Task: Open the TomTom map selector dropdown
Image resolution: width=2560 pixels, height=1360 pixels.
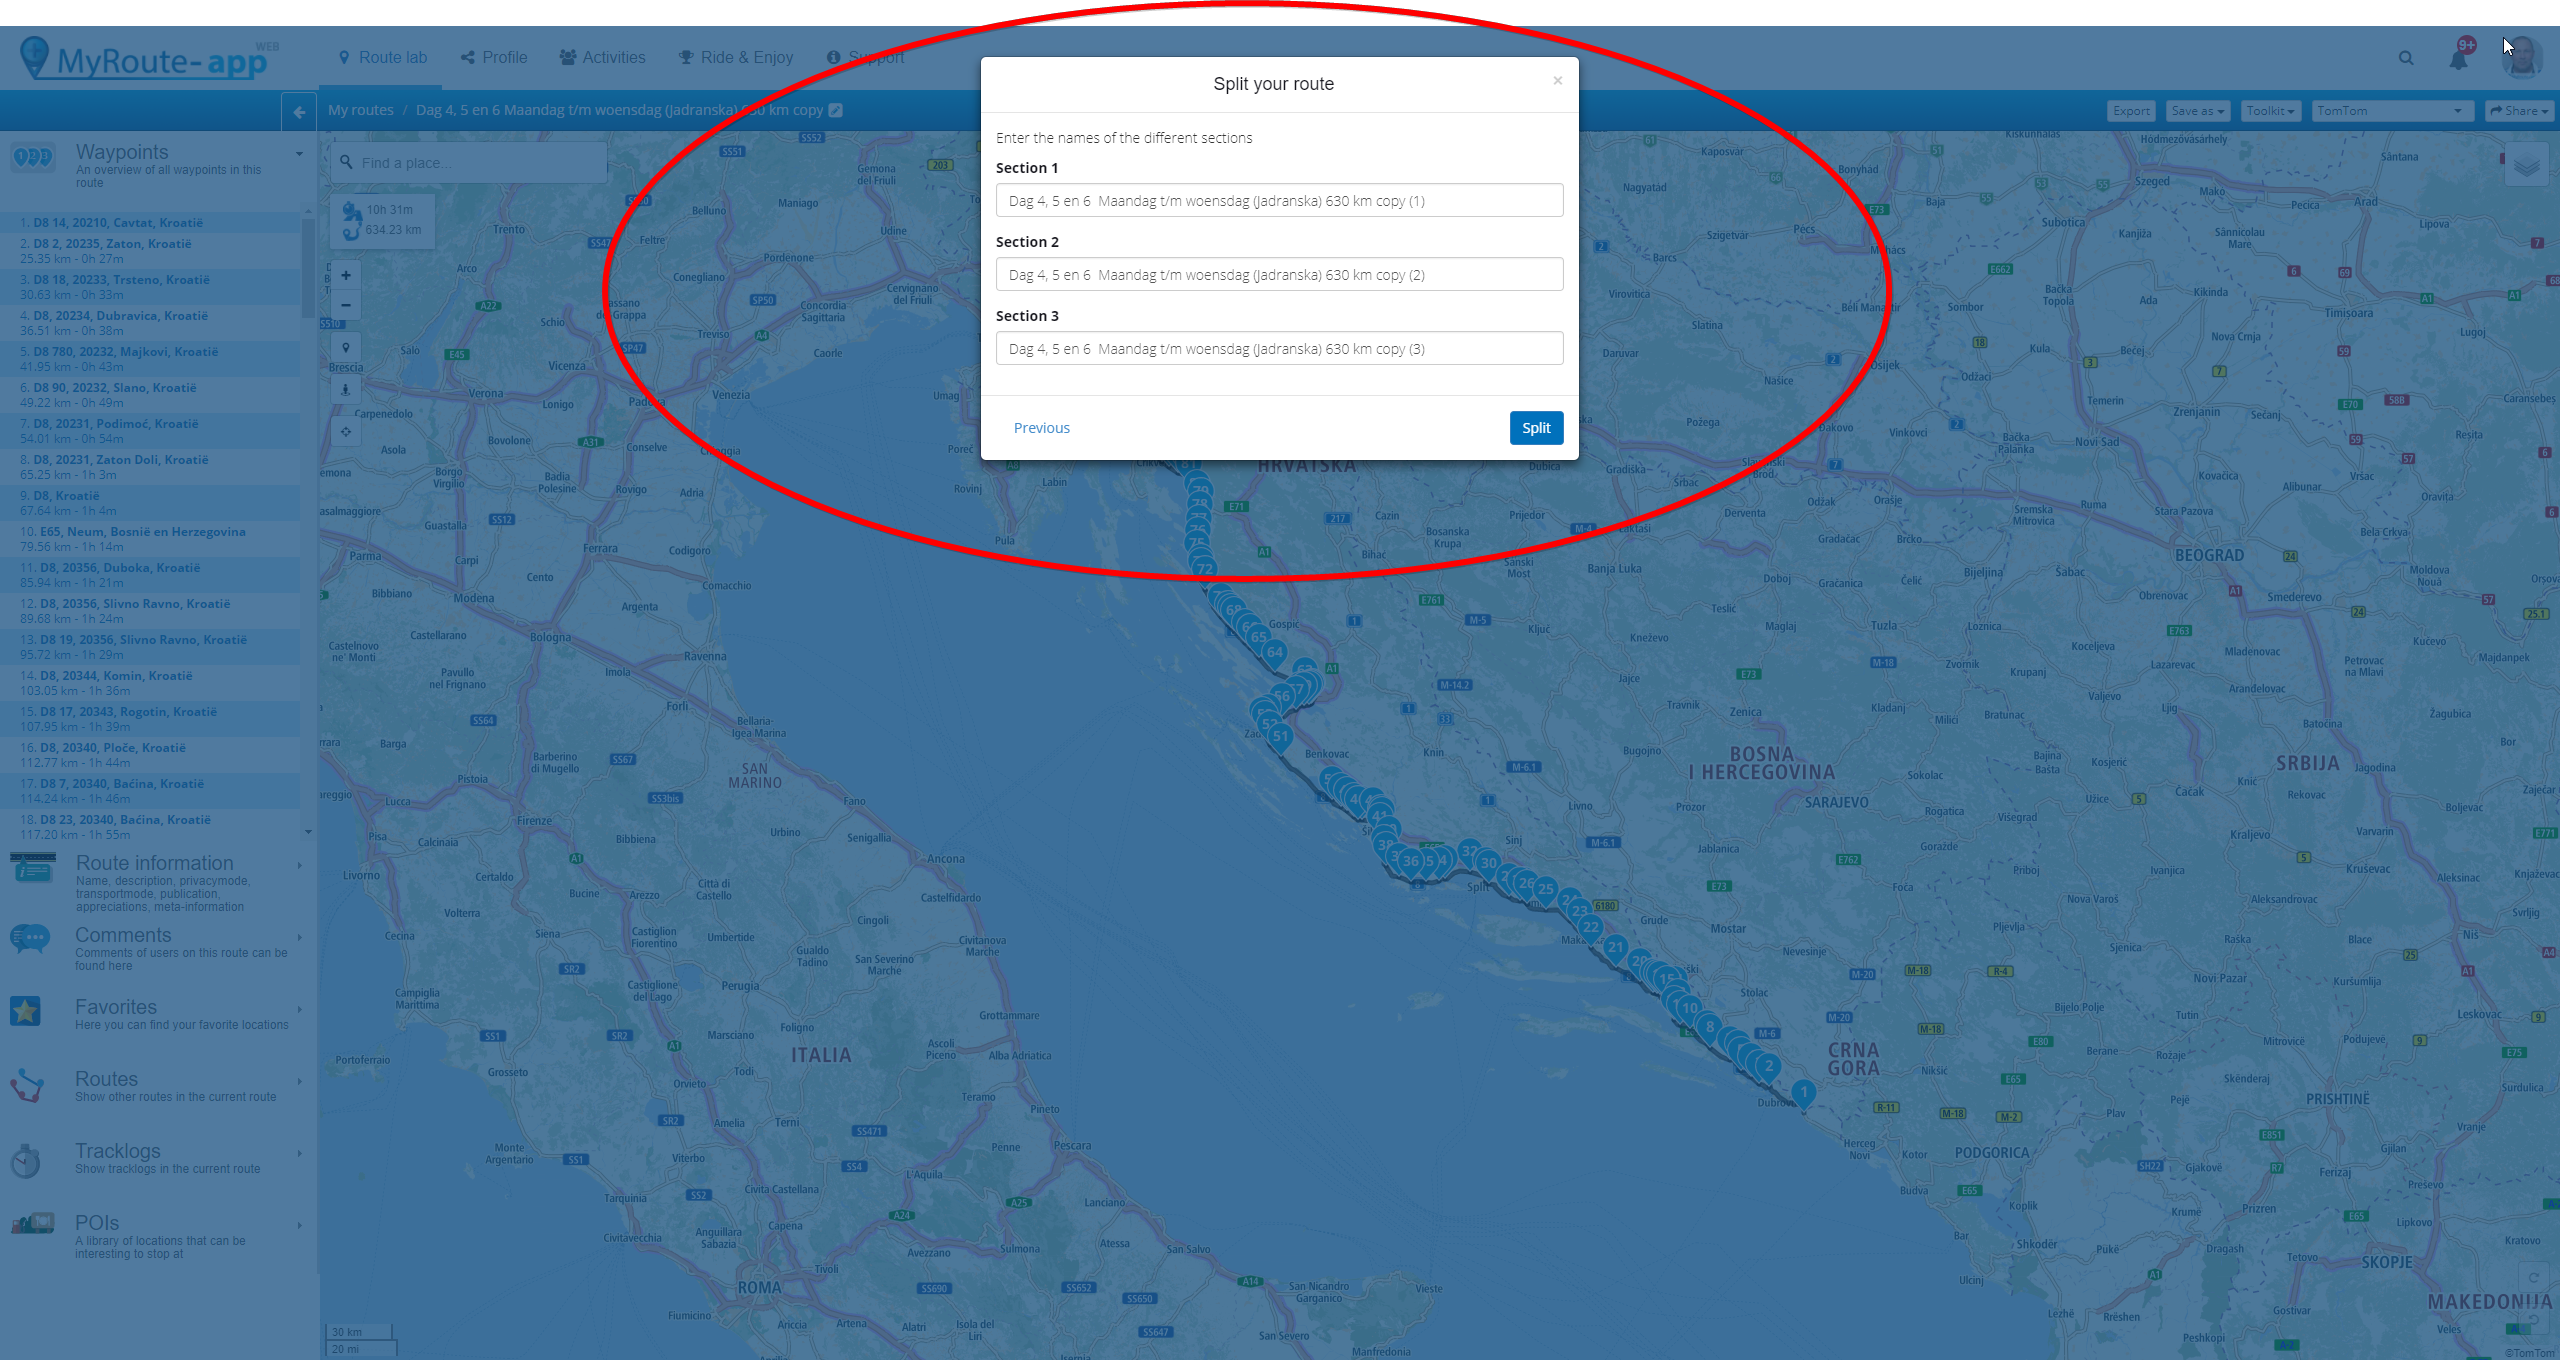Action: [x=2390, y=111]
